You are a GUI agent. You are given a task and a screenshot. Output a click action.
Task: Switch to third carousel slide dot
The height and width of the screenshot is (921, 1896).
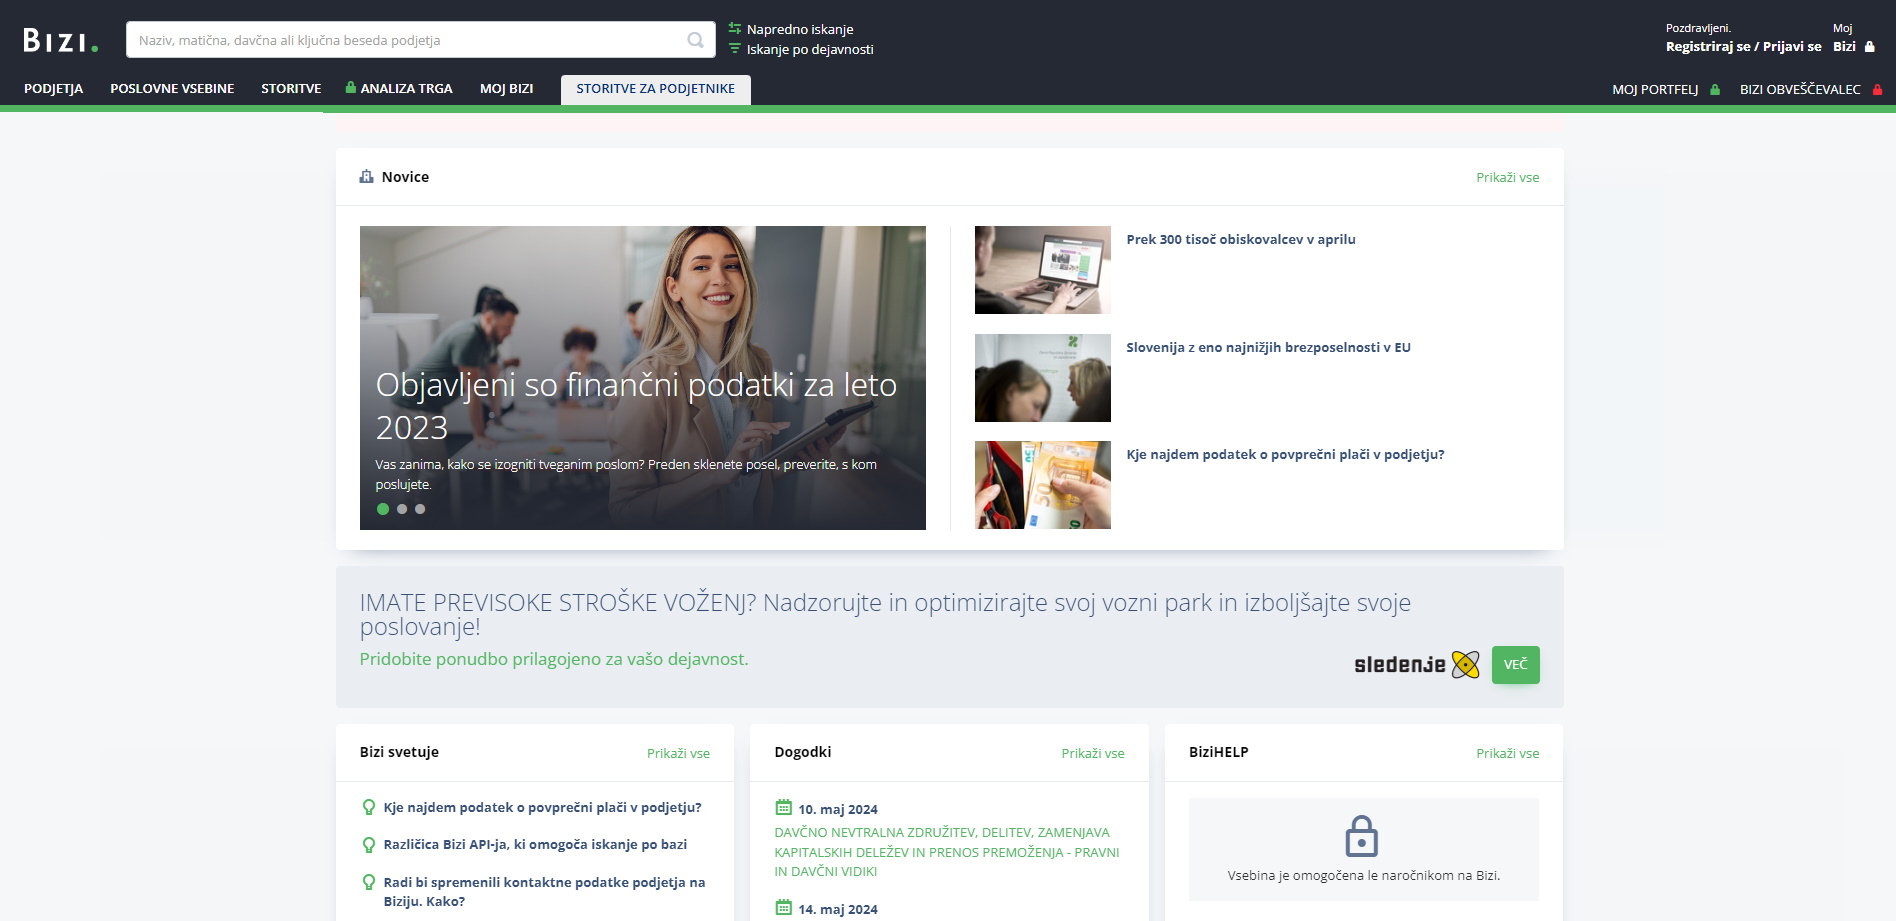pos(420,509)
